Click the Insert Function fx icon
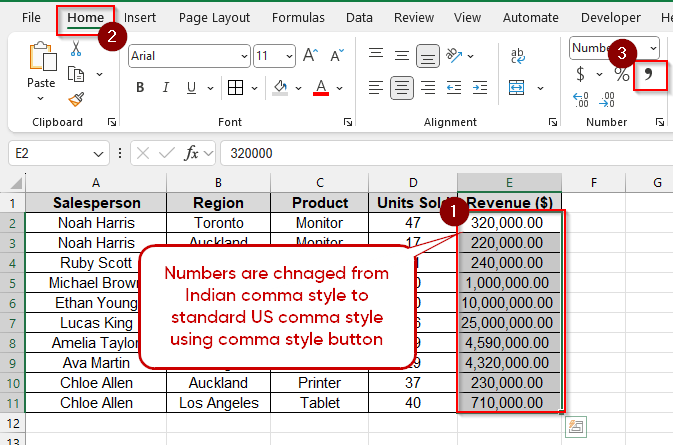This screenshot has height=445, width=673. pyautogui.click(x=192, y=153)
